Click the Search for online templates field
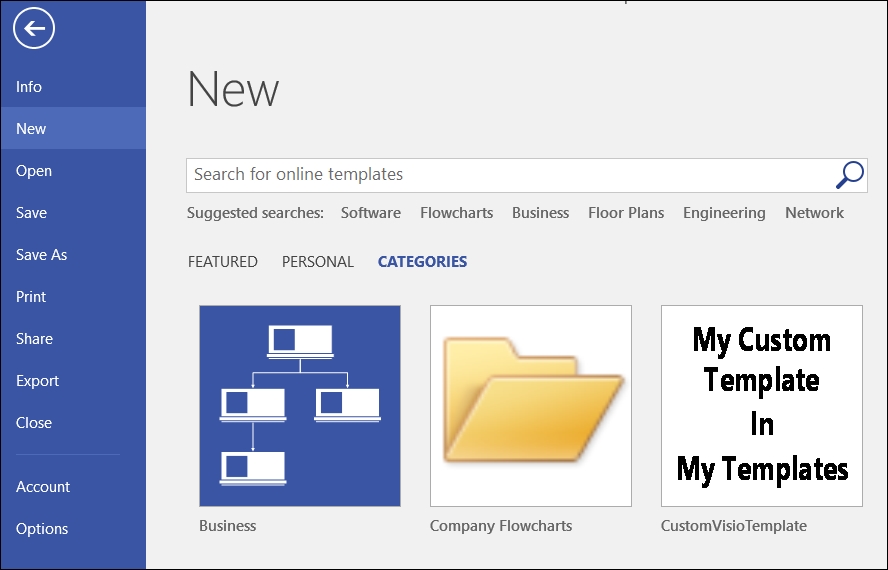 [527, 175]
